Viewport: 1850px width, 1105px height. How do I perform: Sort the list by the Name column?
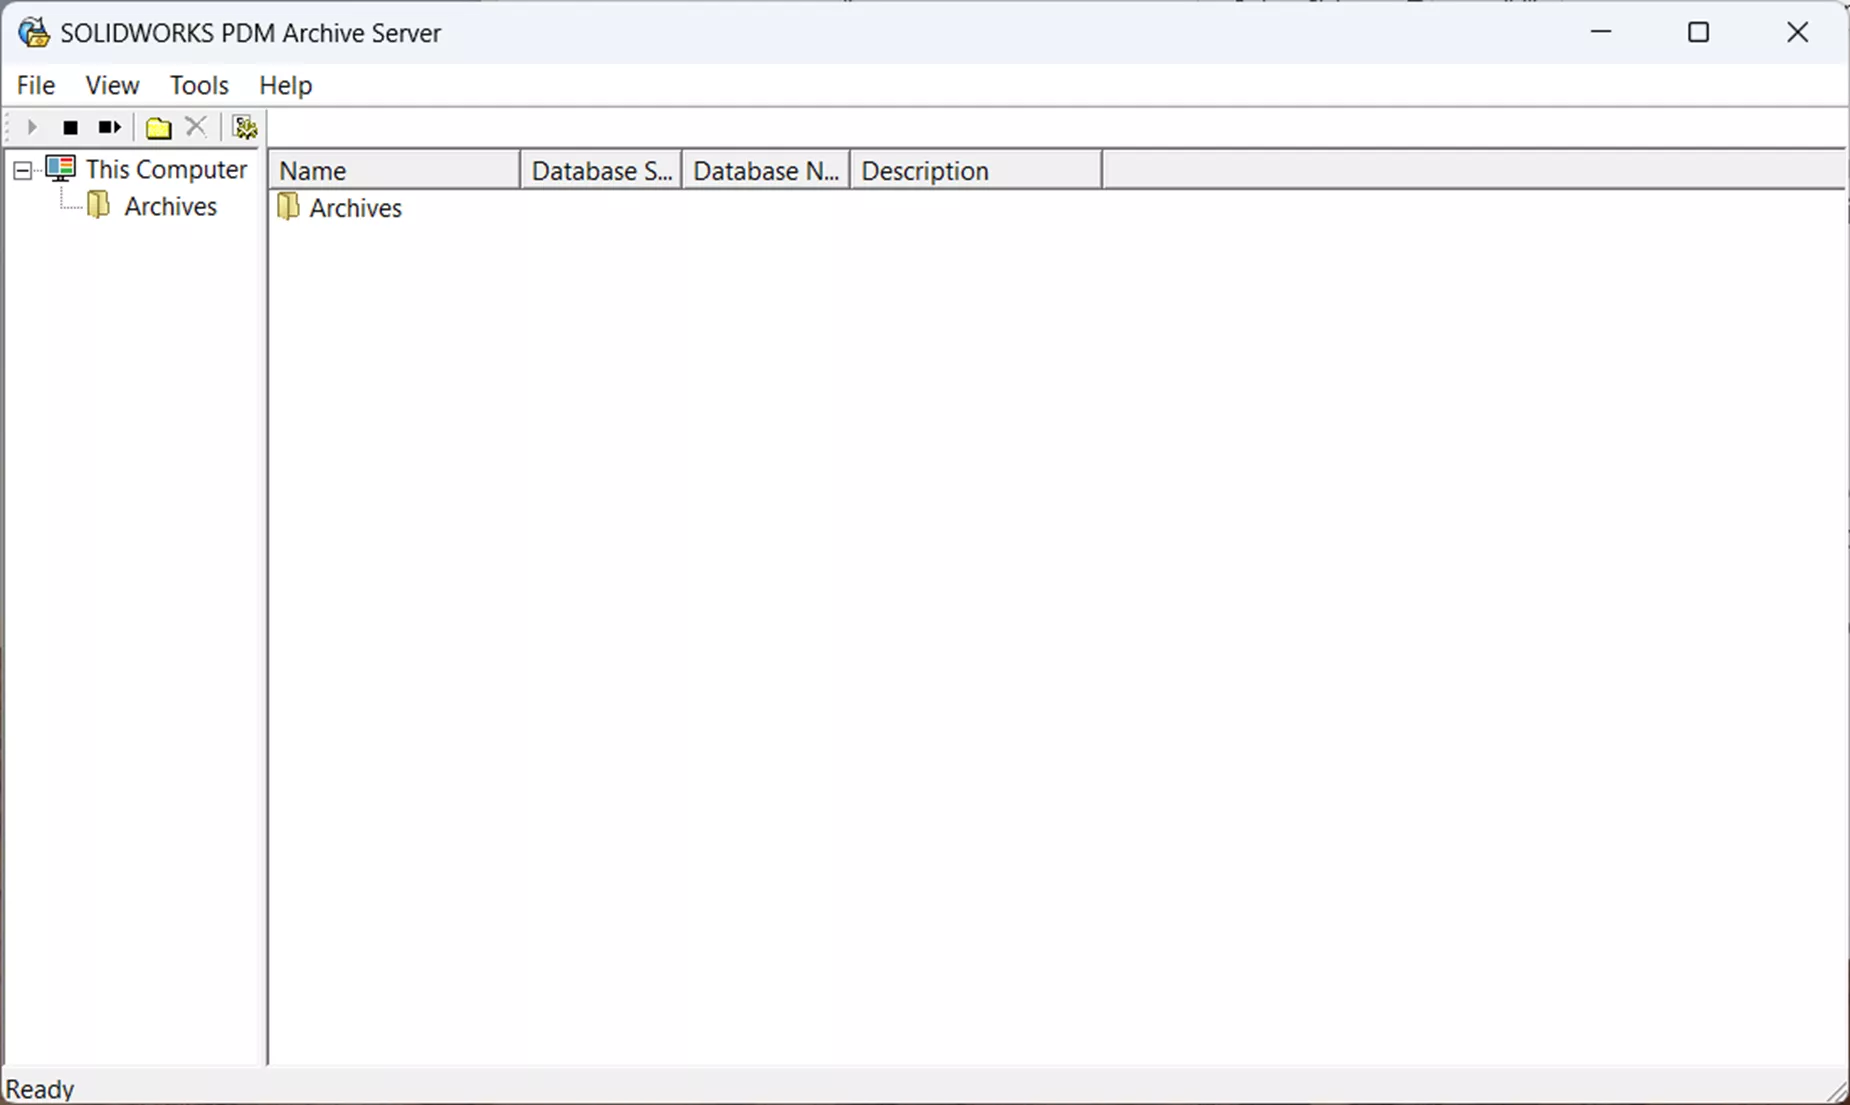pos(393,169)
